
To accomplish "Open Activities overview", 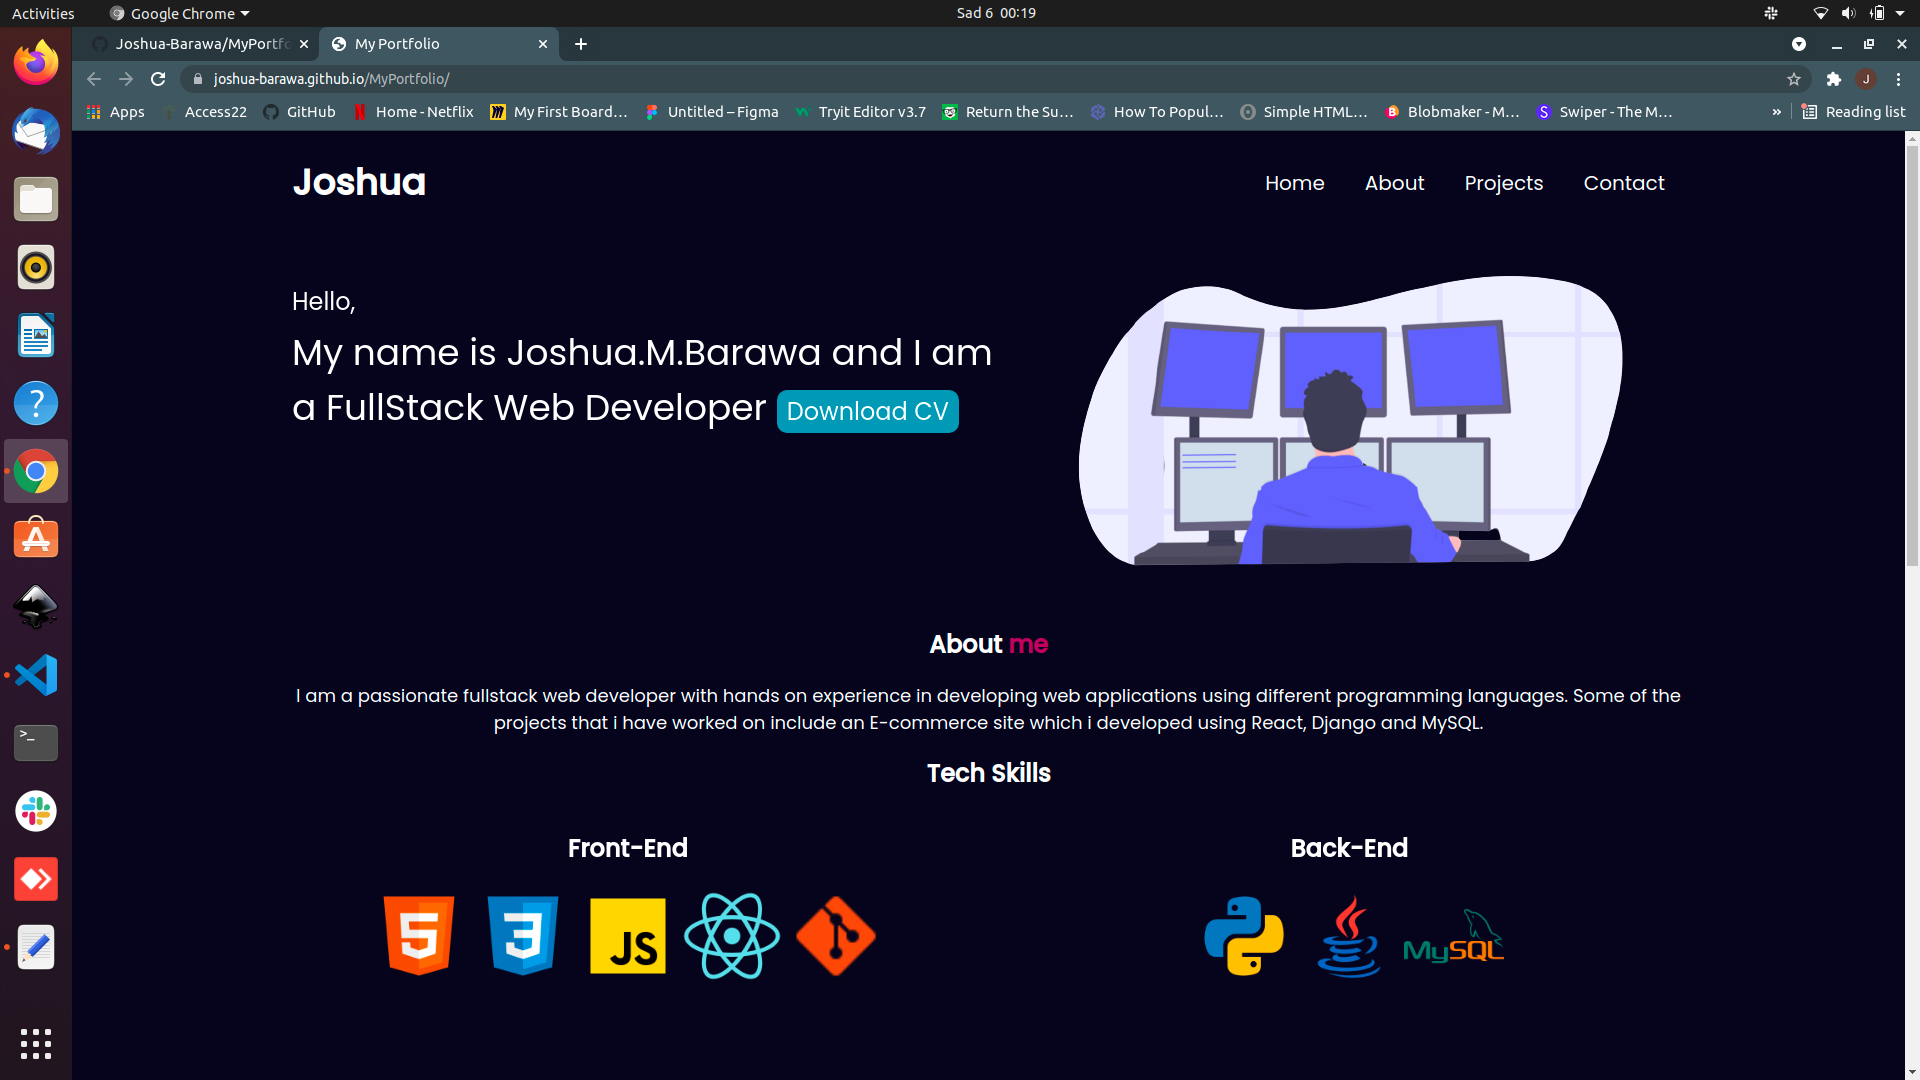I will [43, 13].
